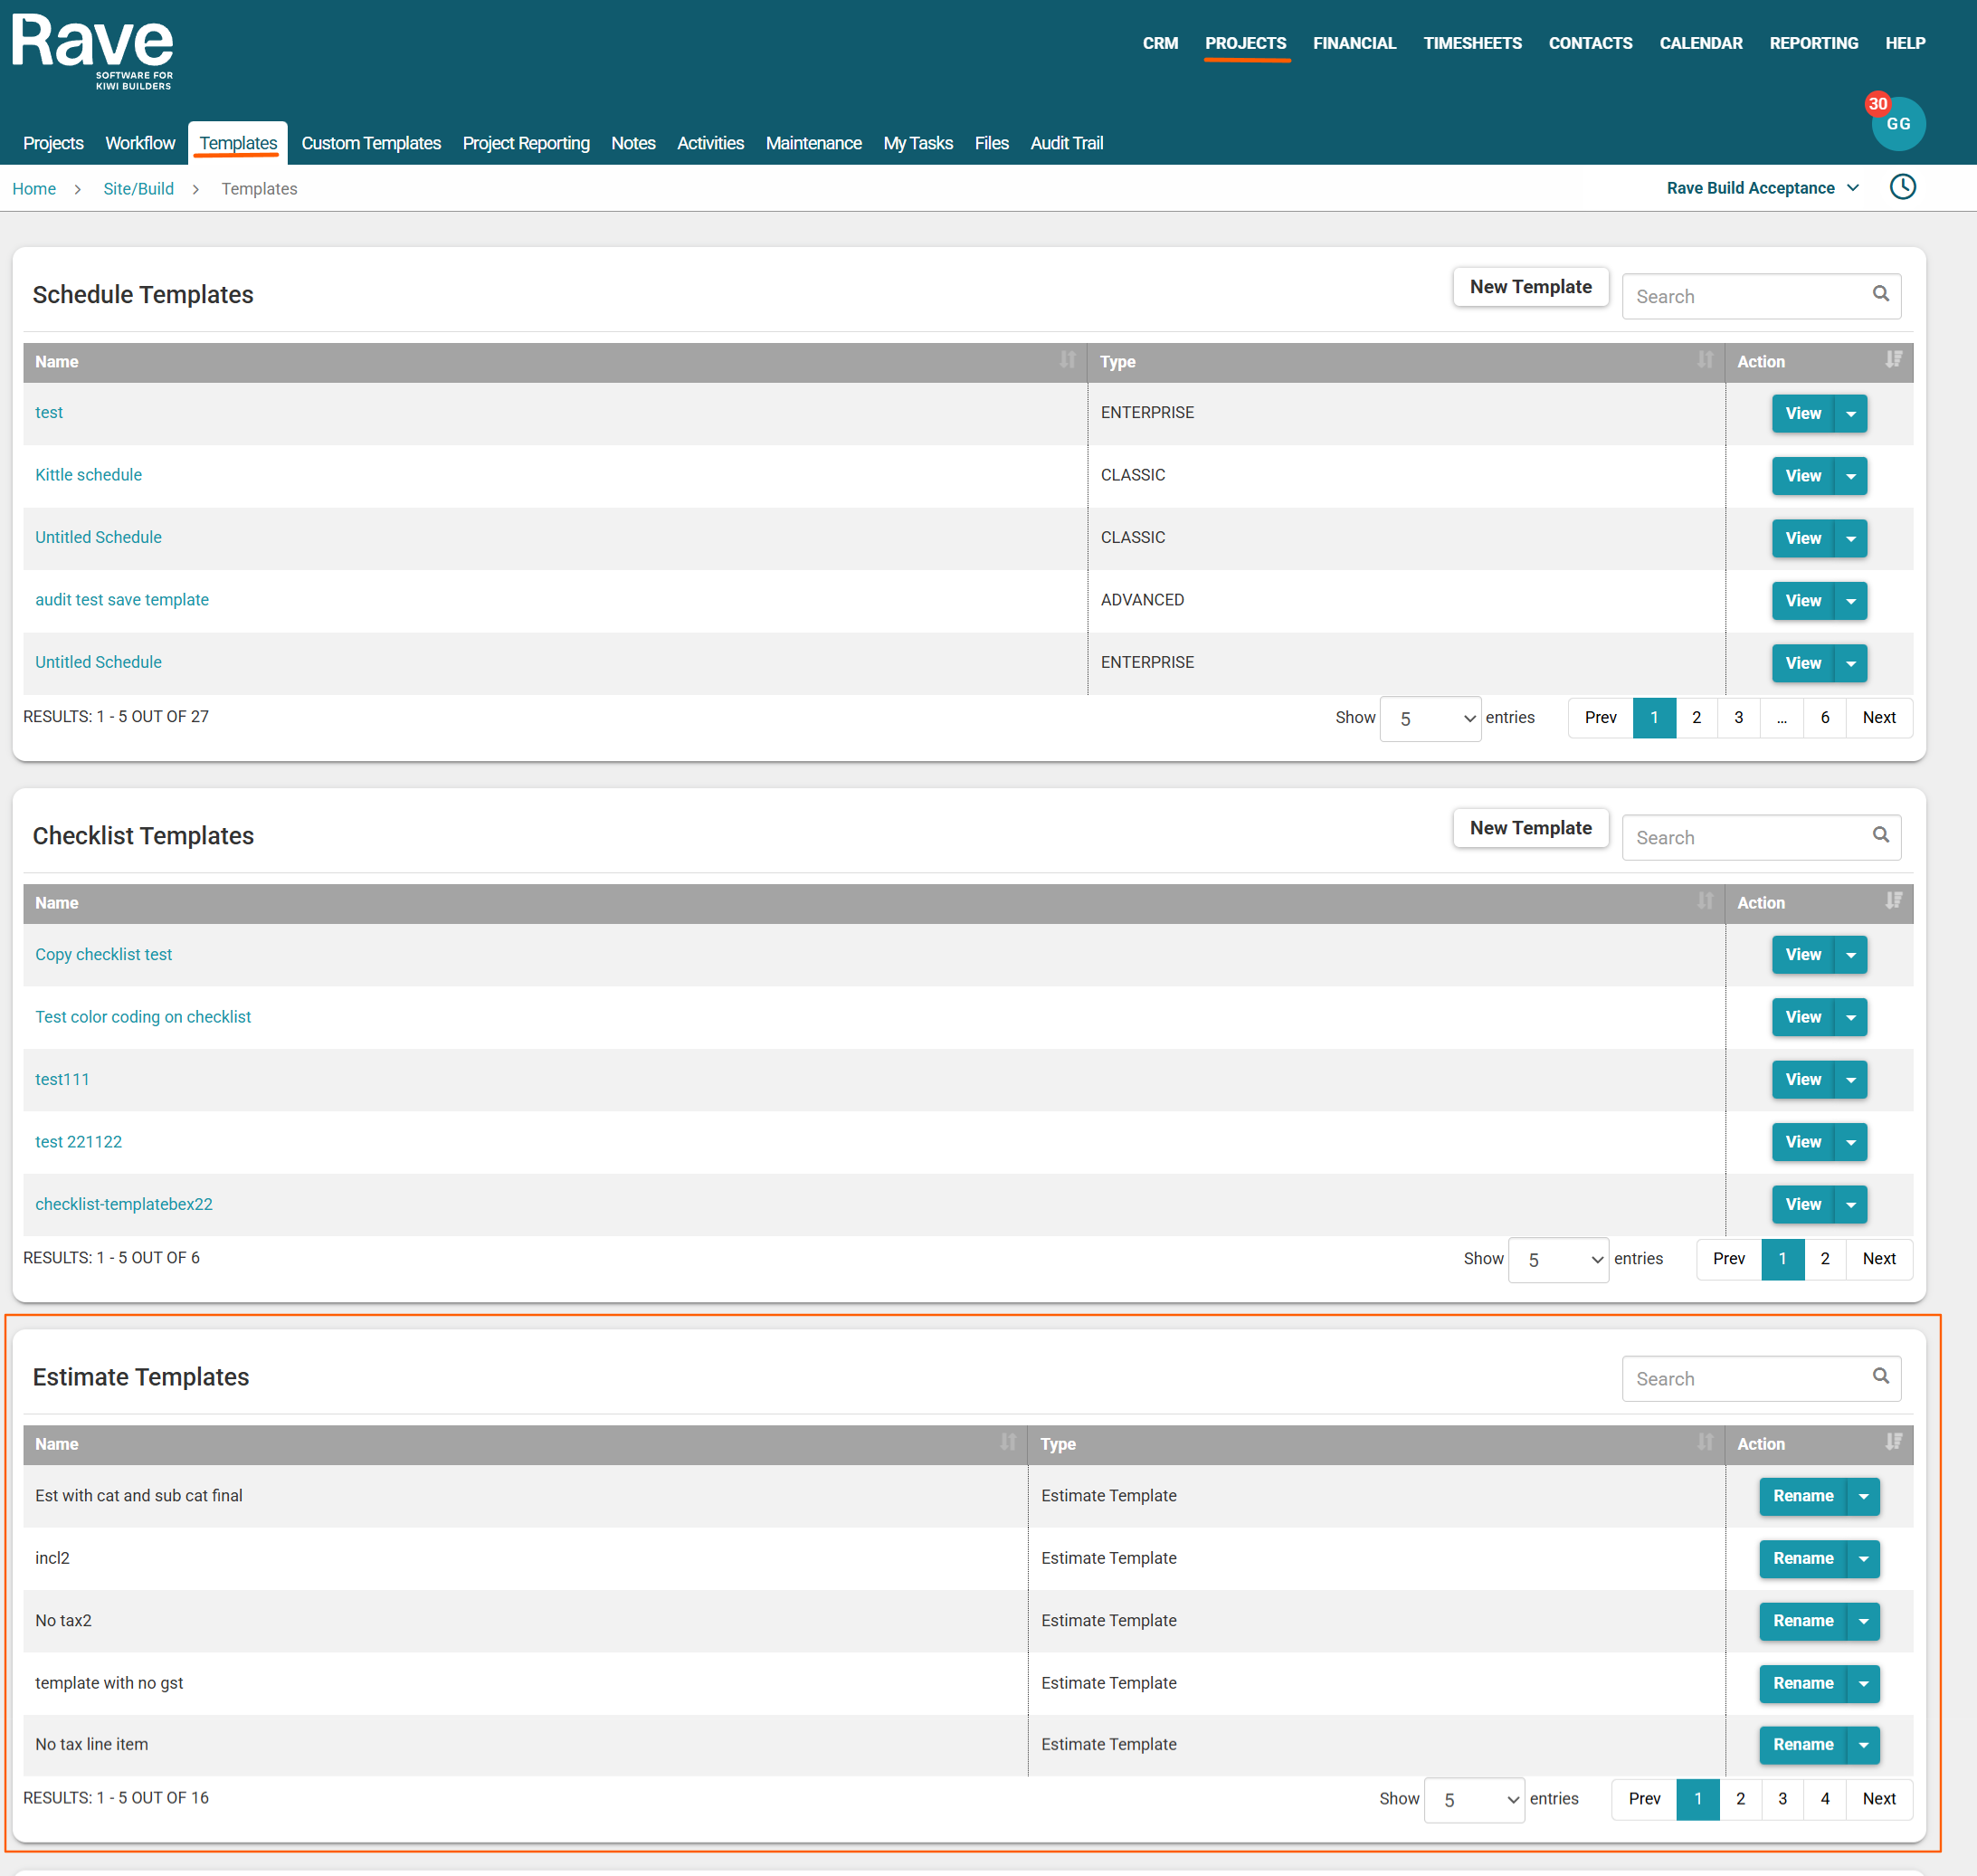Viewport: 1977px width, 1876px height.
Task: Click the Checklist Templates search magnifier icon
Action: pos(1880,835)
